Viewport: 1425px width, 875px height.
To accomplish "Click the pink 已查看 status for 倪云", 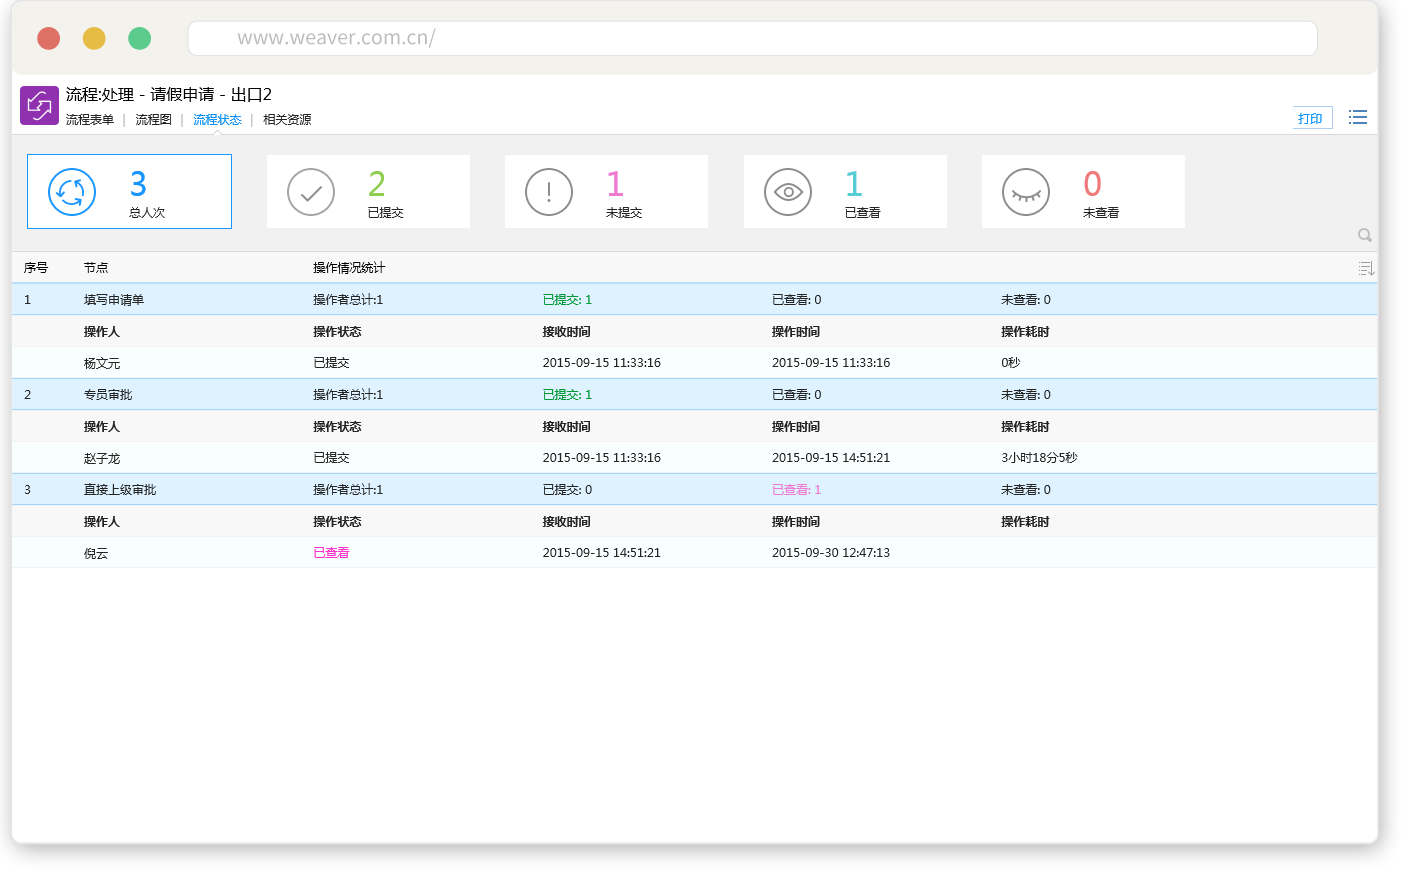I will (x=331, y=553).
